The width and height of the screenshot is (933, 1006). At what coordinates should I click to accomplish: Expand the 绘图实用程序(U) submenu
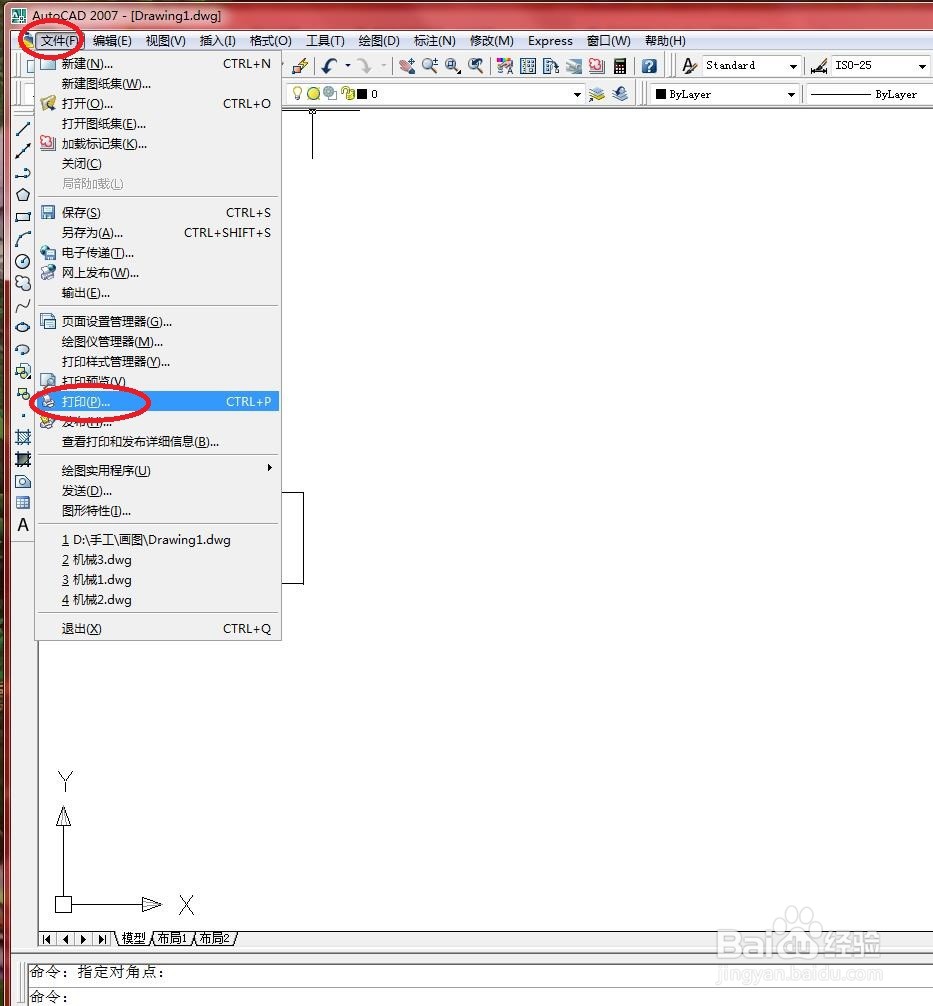point(158,470)
